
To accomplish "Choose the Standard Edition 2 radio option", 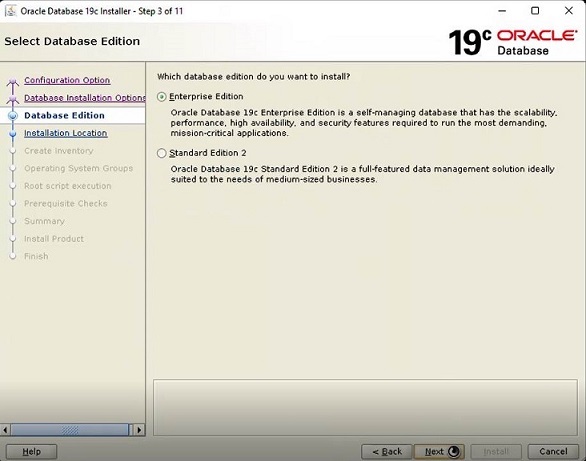I will pyautogui.click(x=161, y=153).
